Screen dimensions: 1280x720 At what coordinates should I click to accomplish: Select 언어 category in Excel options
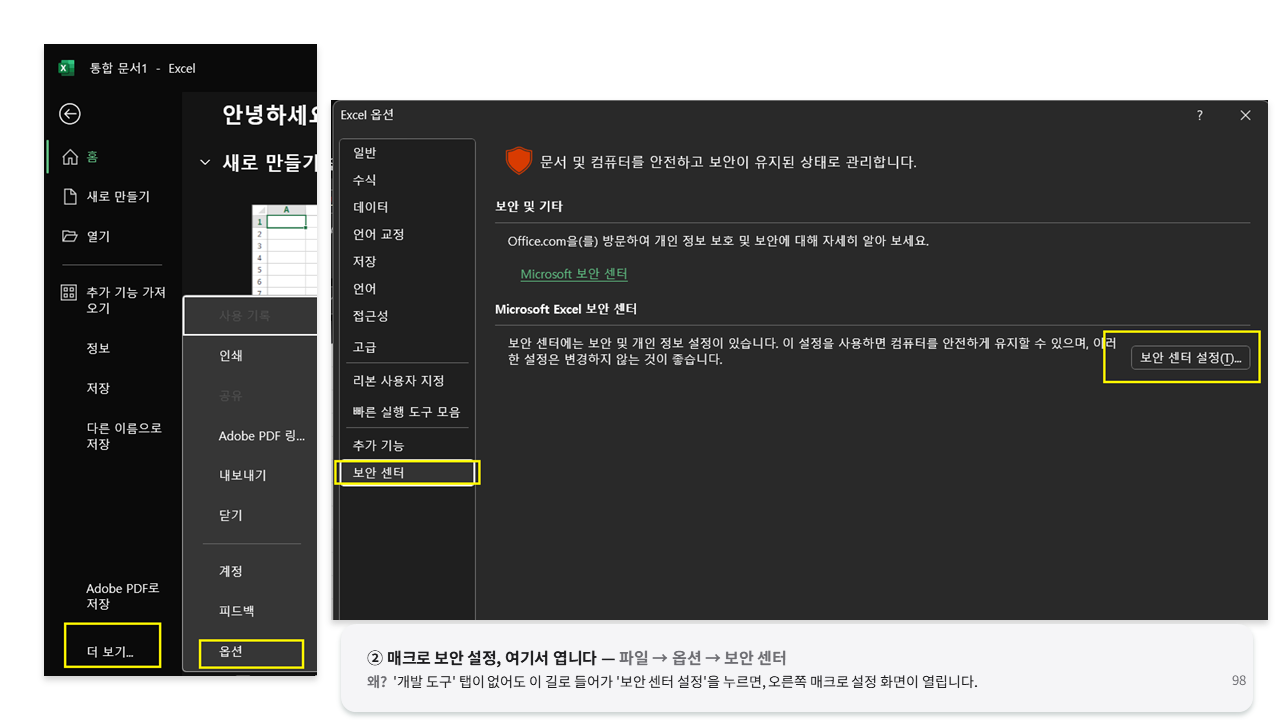407,289
